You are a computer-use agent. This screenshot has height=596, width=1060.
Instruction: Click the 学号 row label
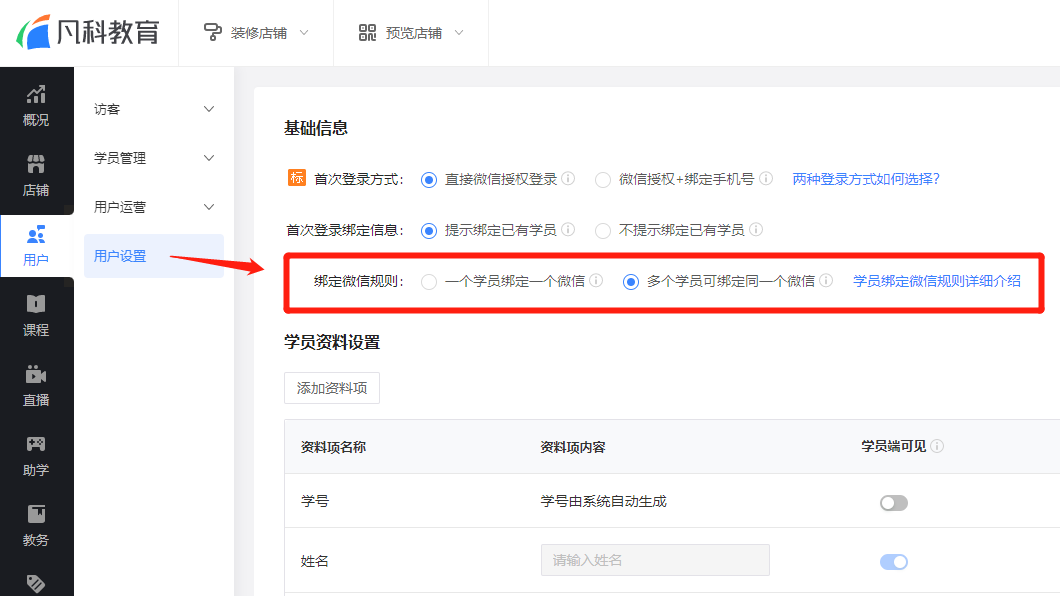(315, 501)
